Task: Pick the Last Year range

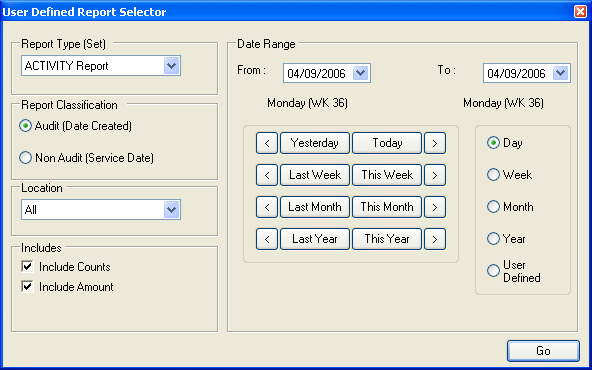Action: (x=315, y=239)
